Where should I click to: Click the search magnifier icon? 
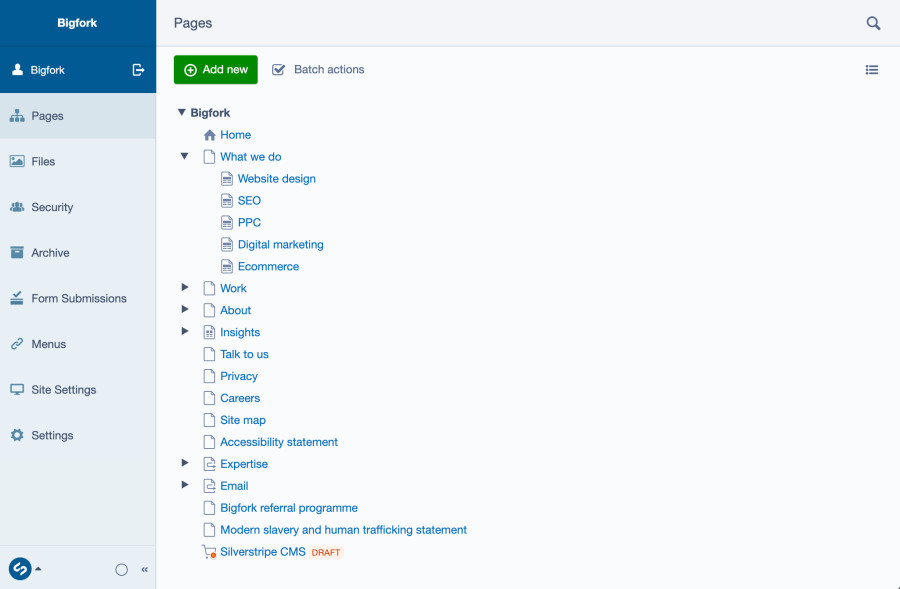pyautogui.click(x=872, y=22)
